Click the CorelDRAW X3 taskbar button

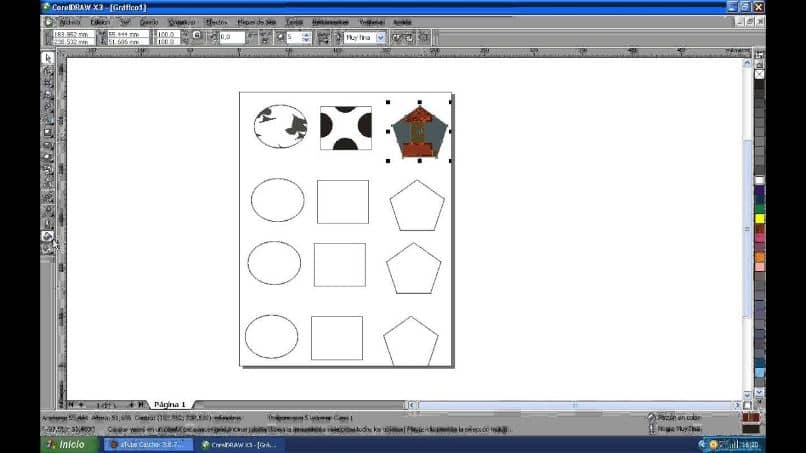(242, 445)
